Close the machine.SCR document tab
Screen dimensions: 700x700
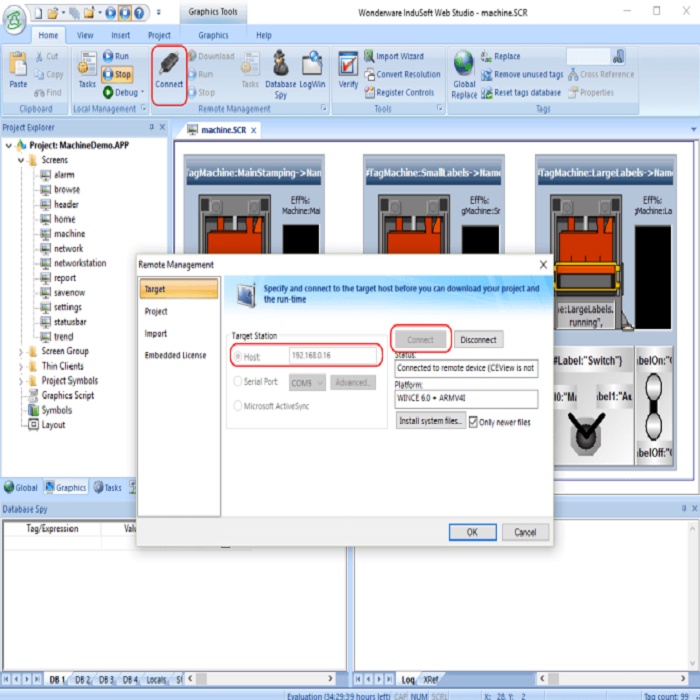254,130
